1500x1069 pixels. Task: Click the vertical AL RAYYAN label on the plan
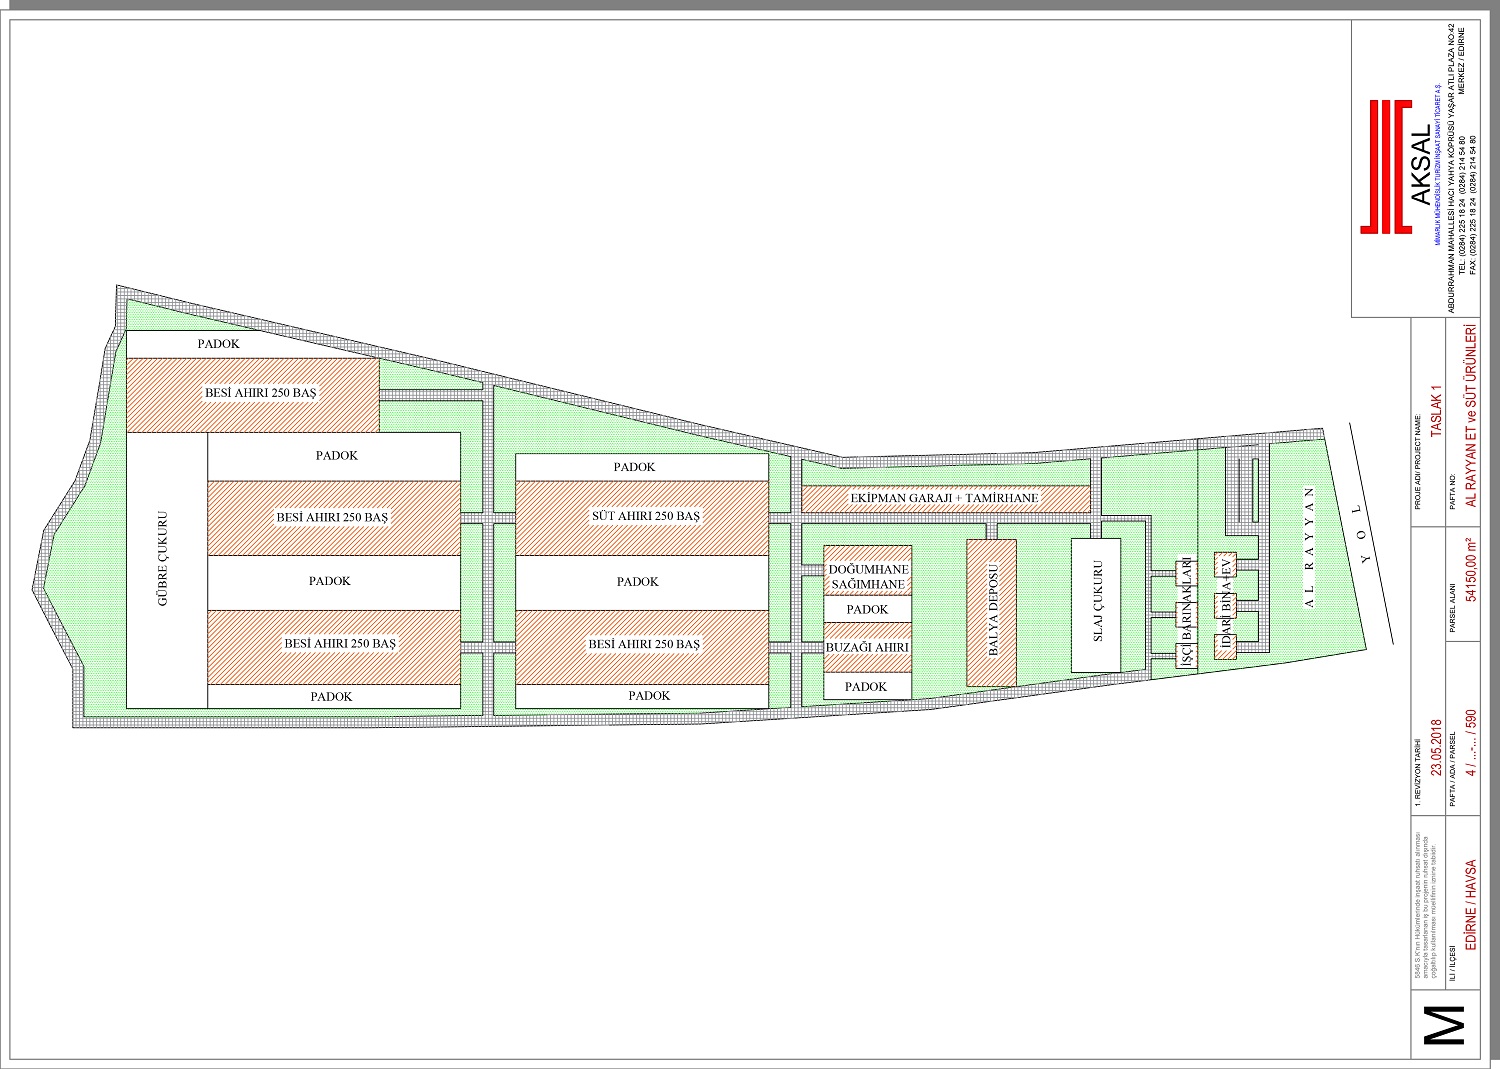(x=1309, y=548)
